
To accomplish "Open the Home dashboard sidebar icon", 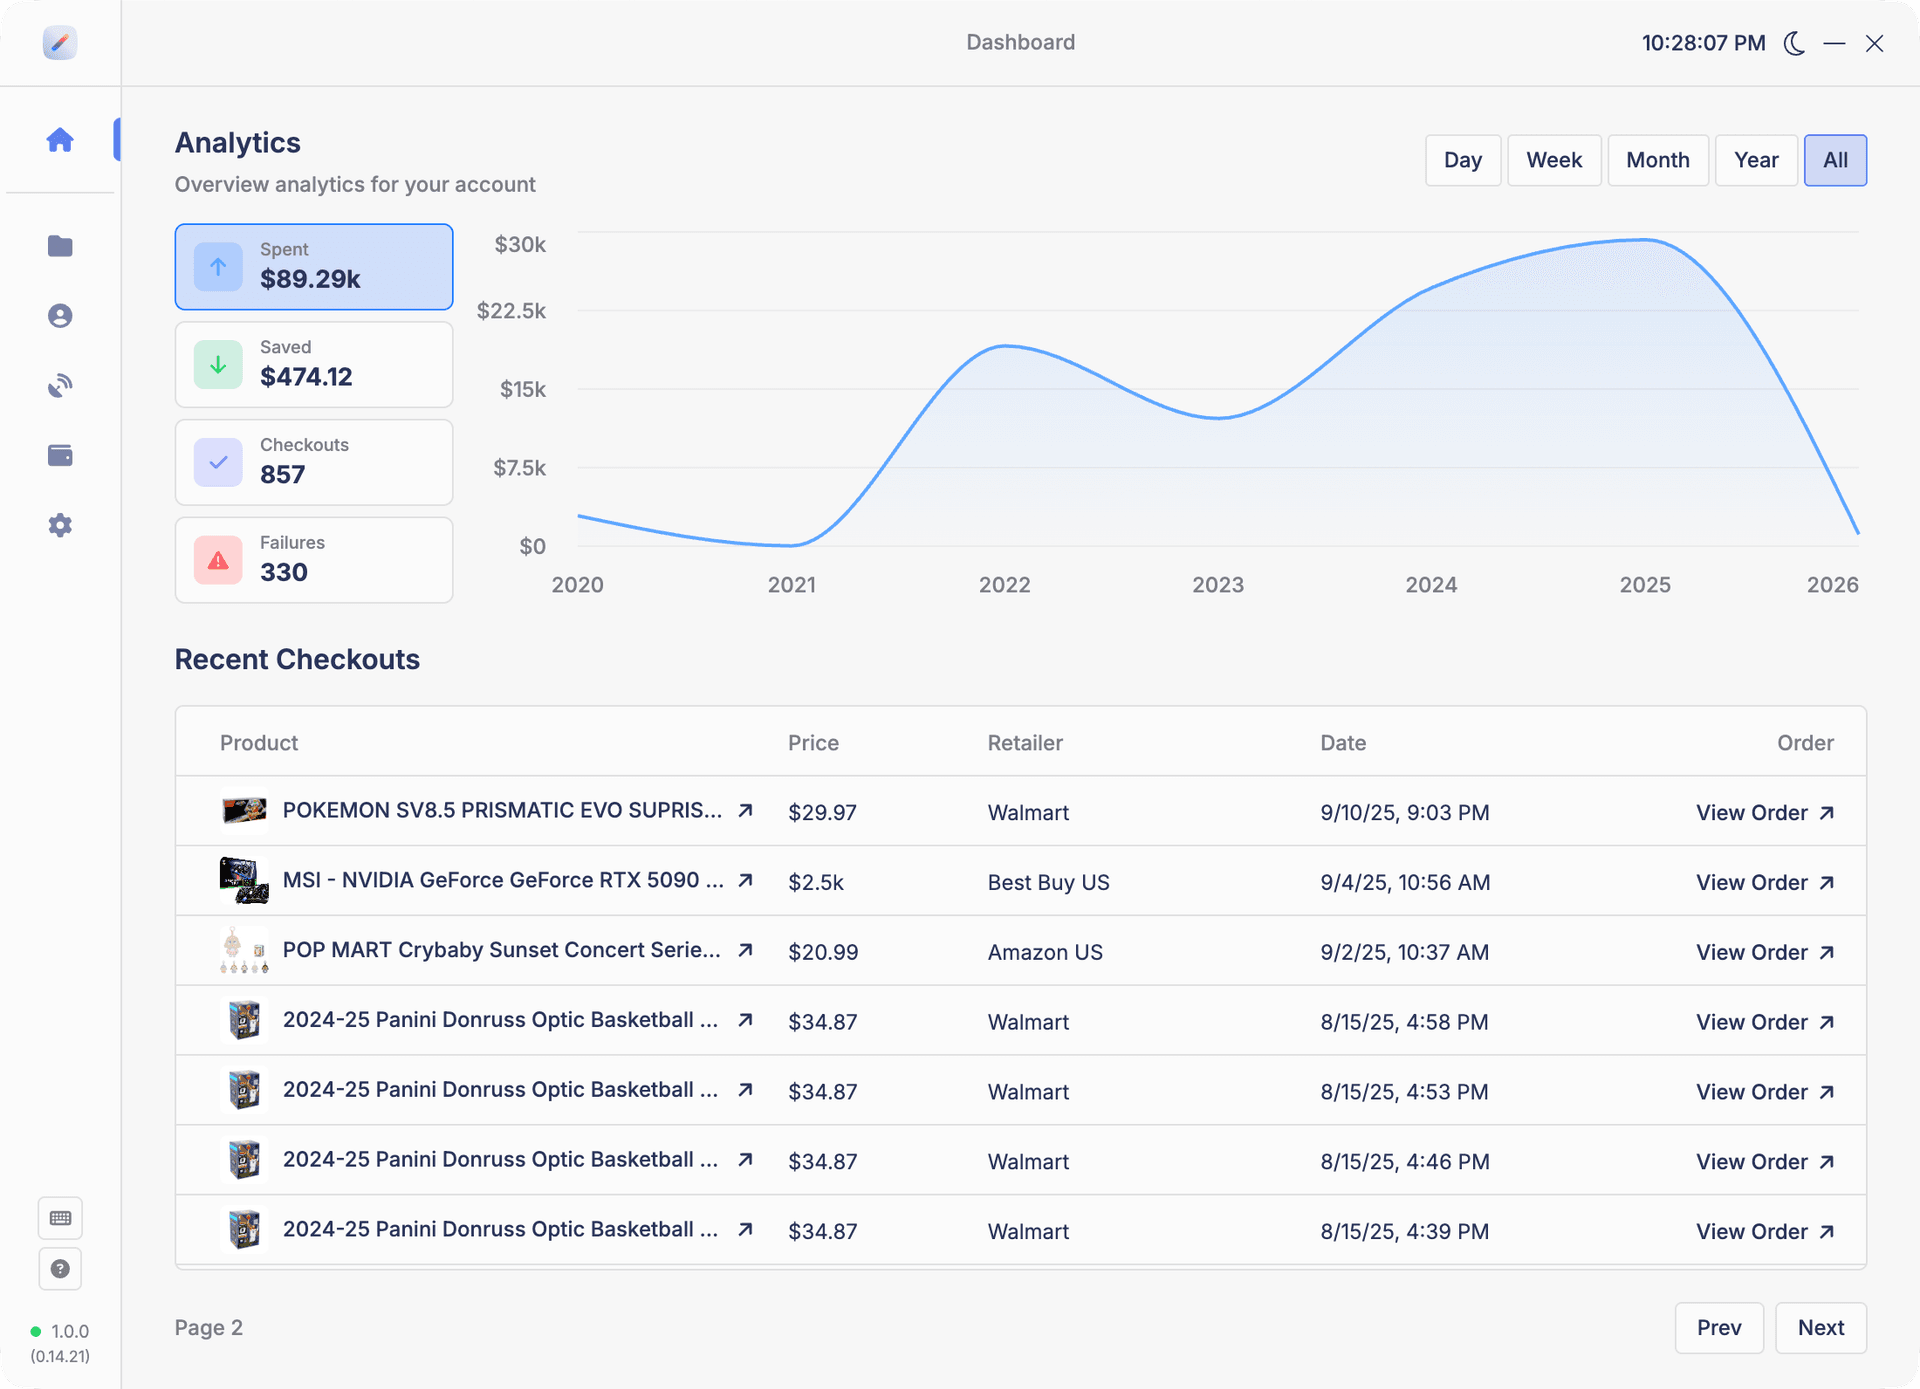I will [60, 140].
